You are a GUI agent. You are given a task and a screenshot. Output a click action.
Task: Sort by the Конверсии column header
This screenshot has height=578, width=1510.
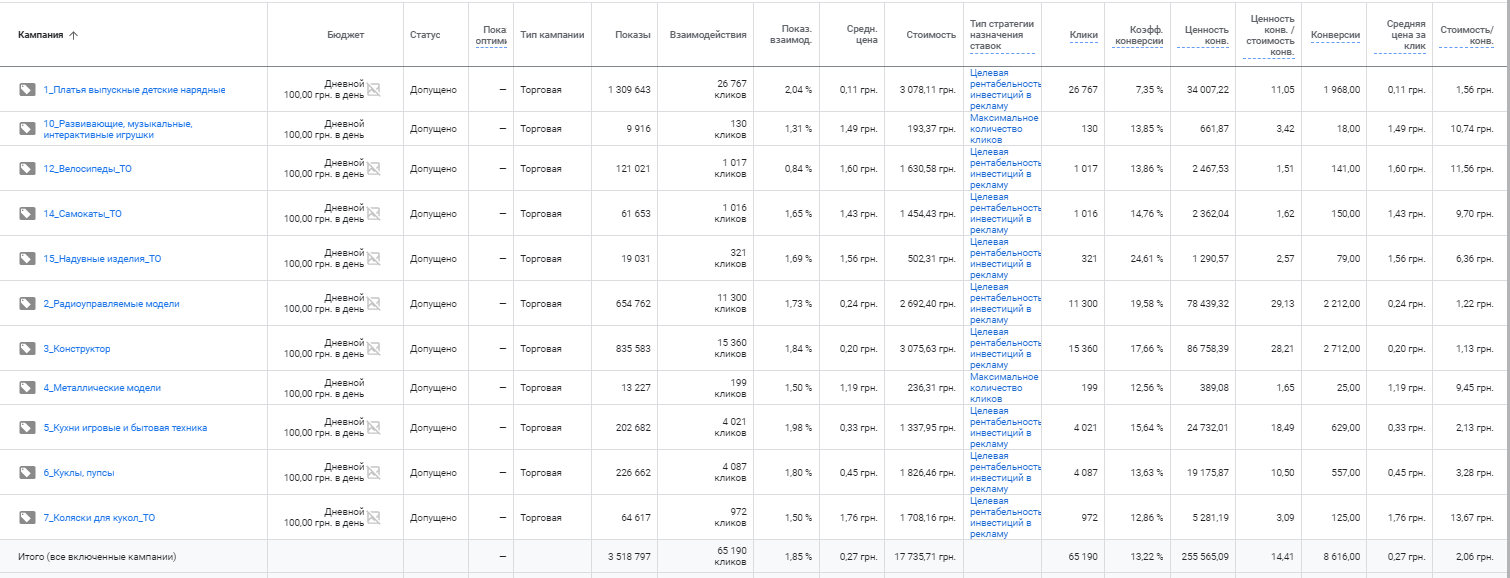[1335, 35]
